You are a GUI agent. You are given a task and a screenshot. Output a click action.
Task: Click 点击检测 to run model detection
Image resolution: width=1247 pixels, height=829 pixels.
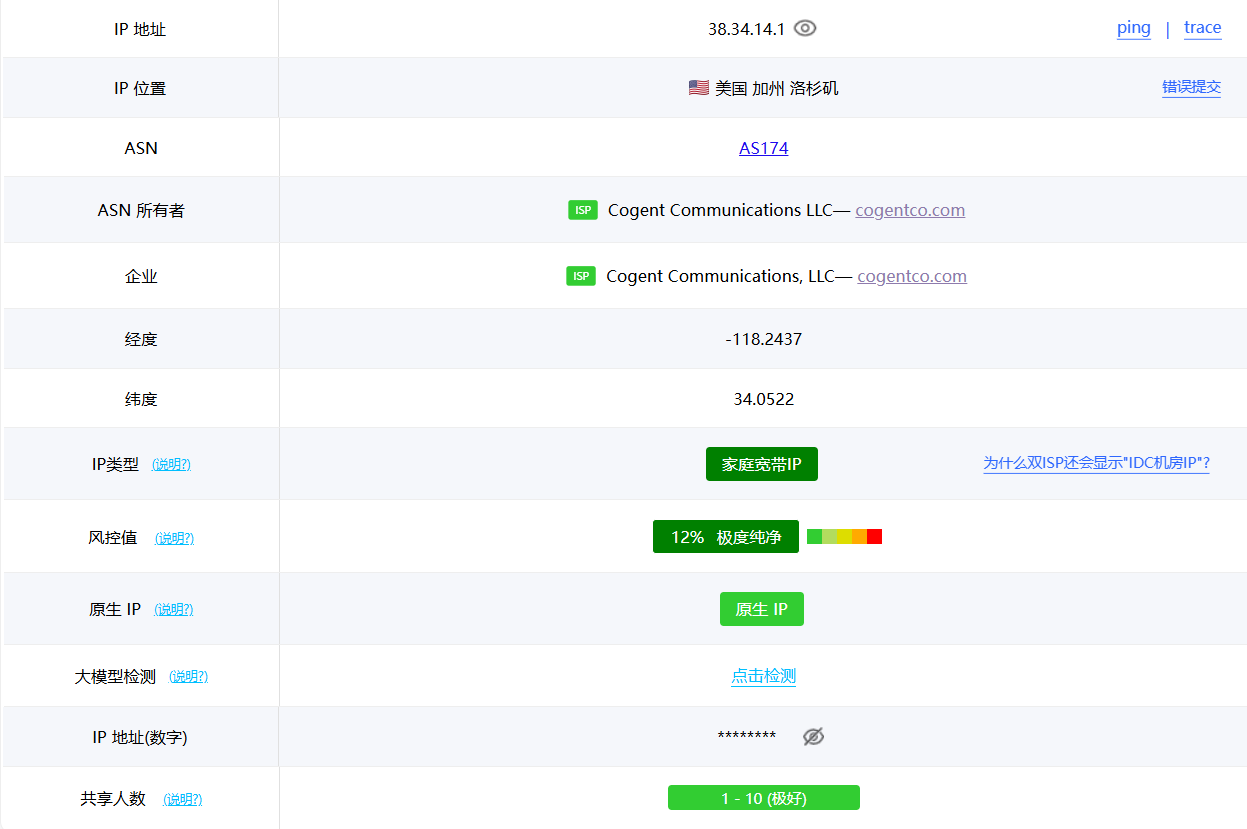(763, 676)
